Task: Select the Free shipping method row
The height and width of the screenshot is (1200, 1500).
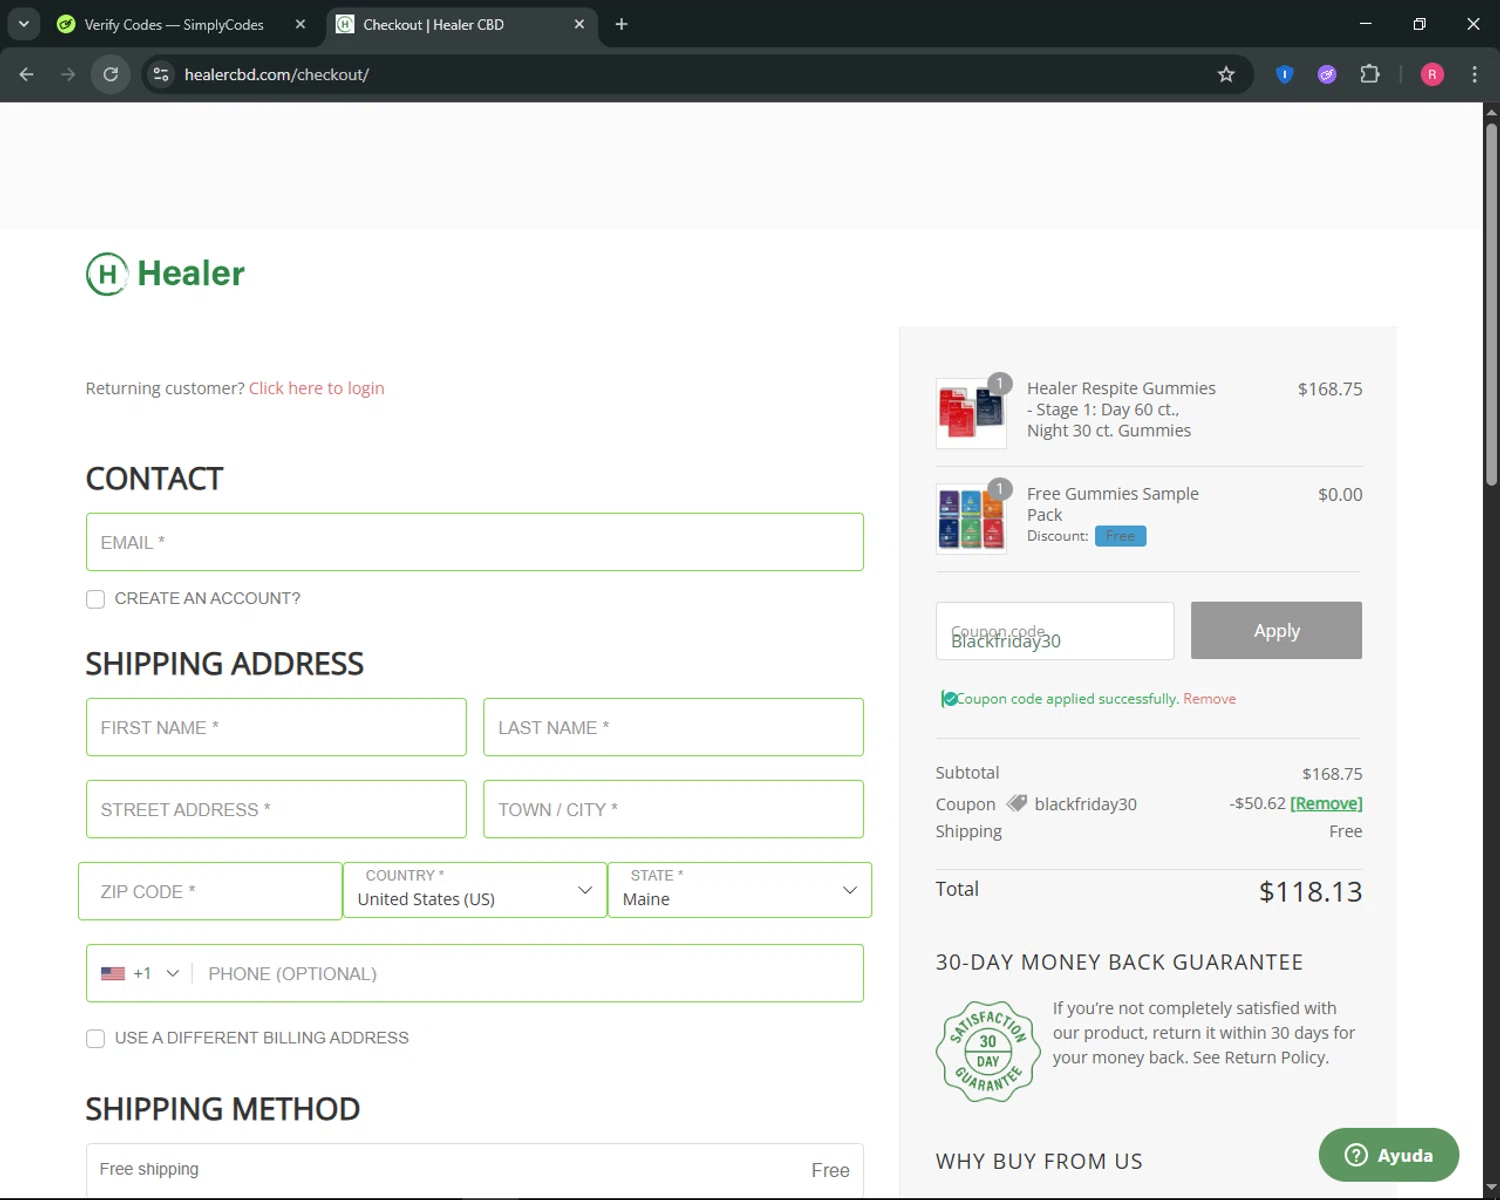Action: pyautogui.click(x=475, y=1169)
